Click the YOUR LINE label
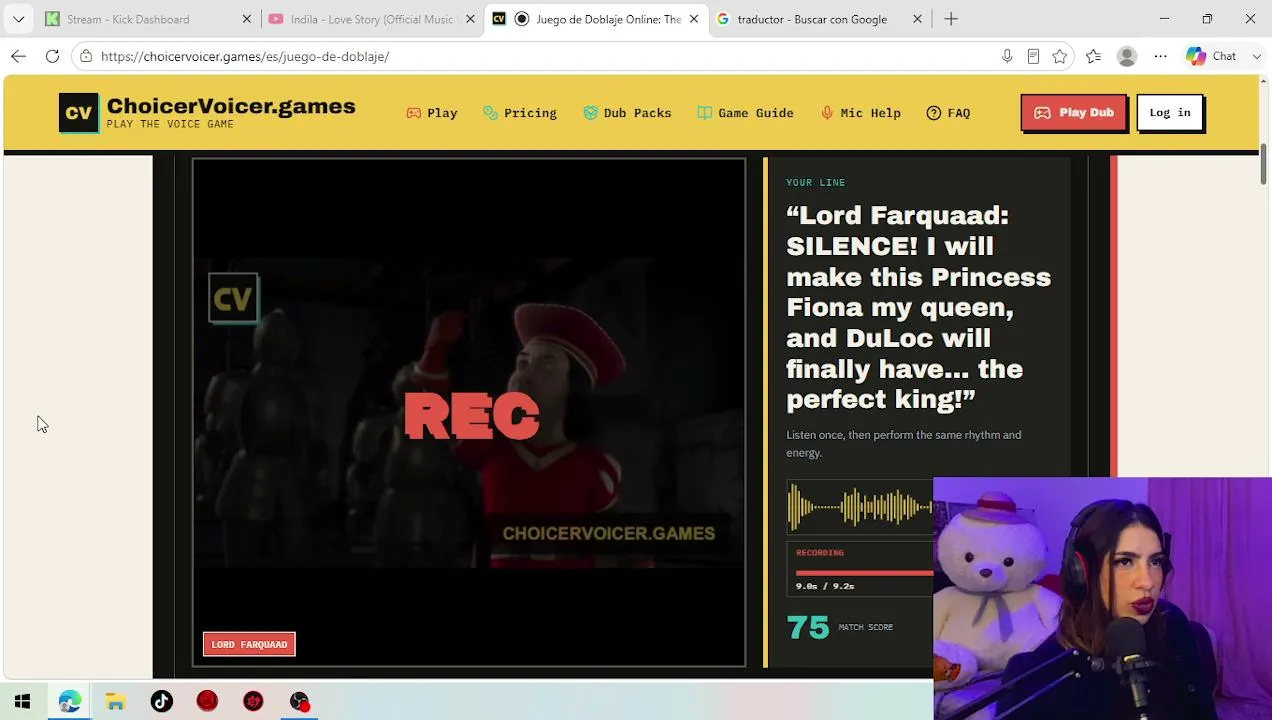This screenshot has height=720, width=1272. 816,182
